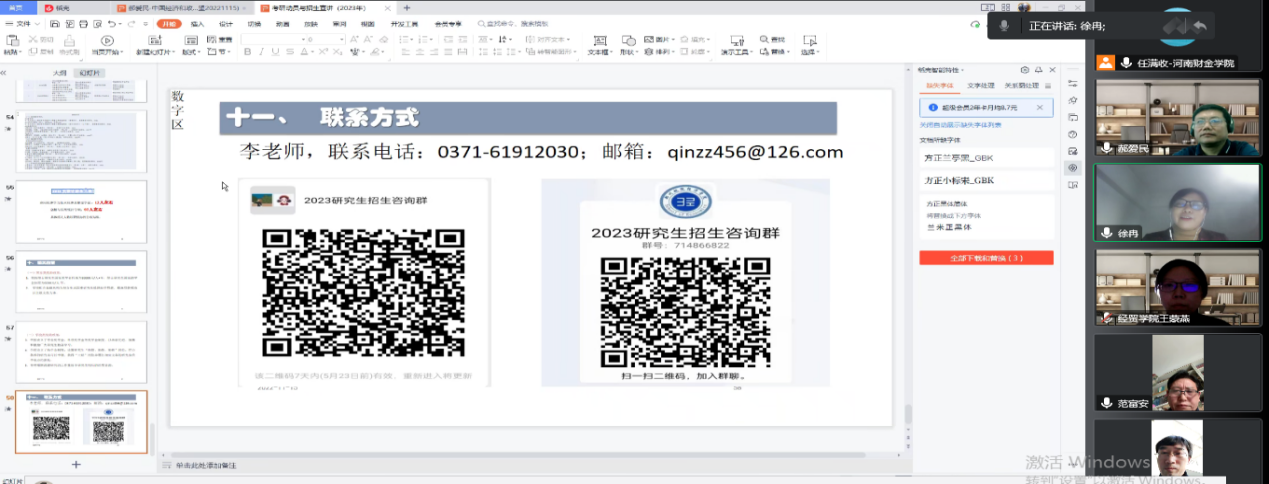The image size is (1269, 484).
Task: Click the Paste icon in the ribbon
Action: coord(11,42)
